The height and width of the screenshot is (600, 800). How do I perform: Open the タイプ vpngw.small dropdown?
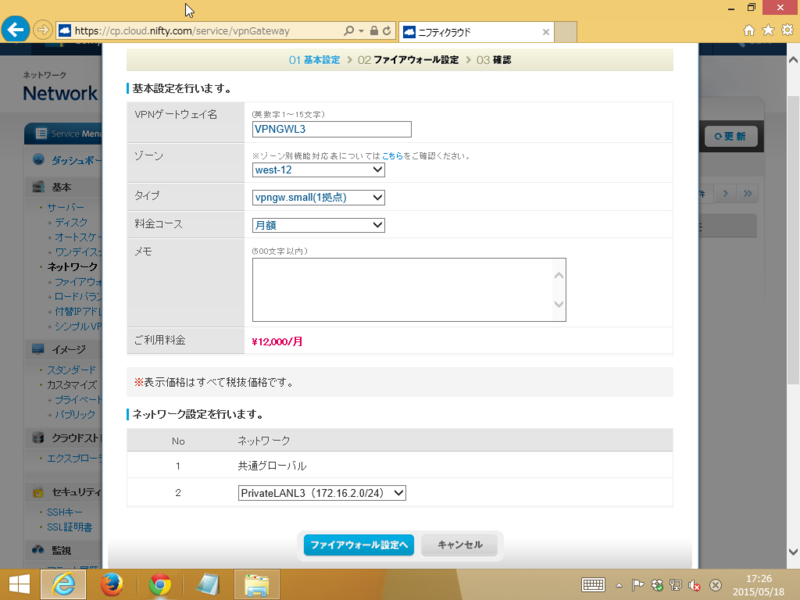[318, 197]
